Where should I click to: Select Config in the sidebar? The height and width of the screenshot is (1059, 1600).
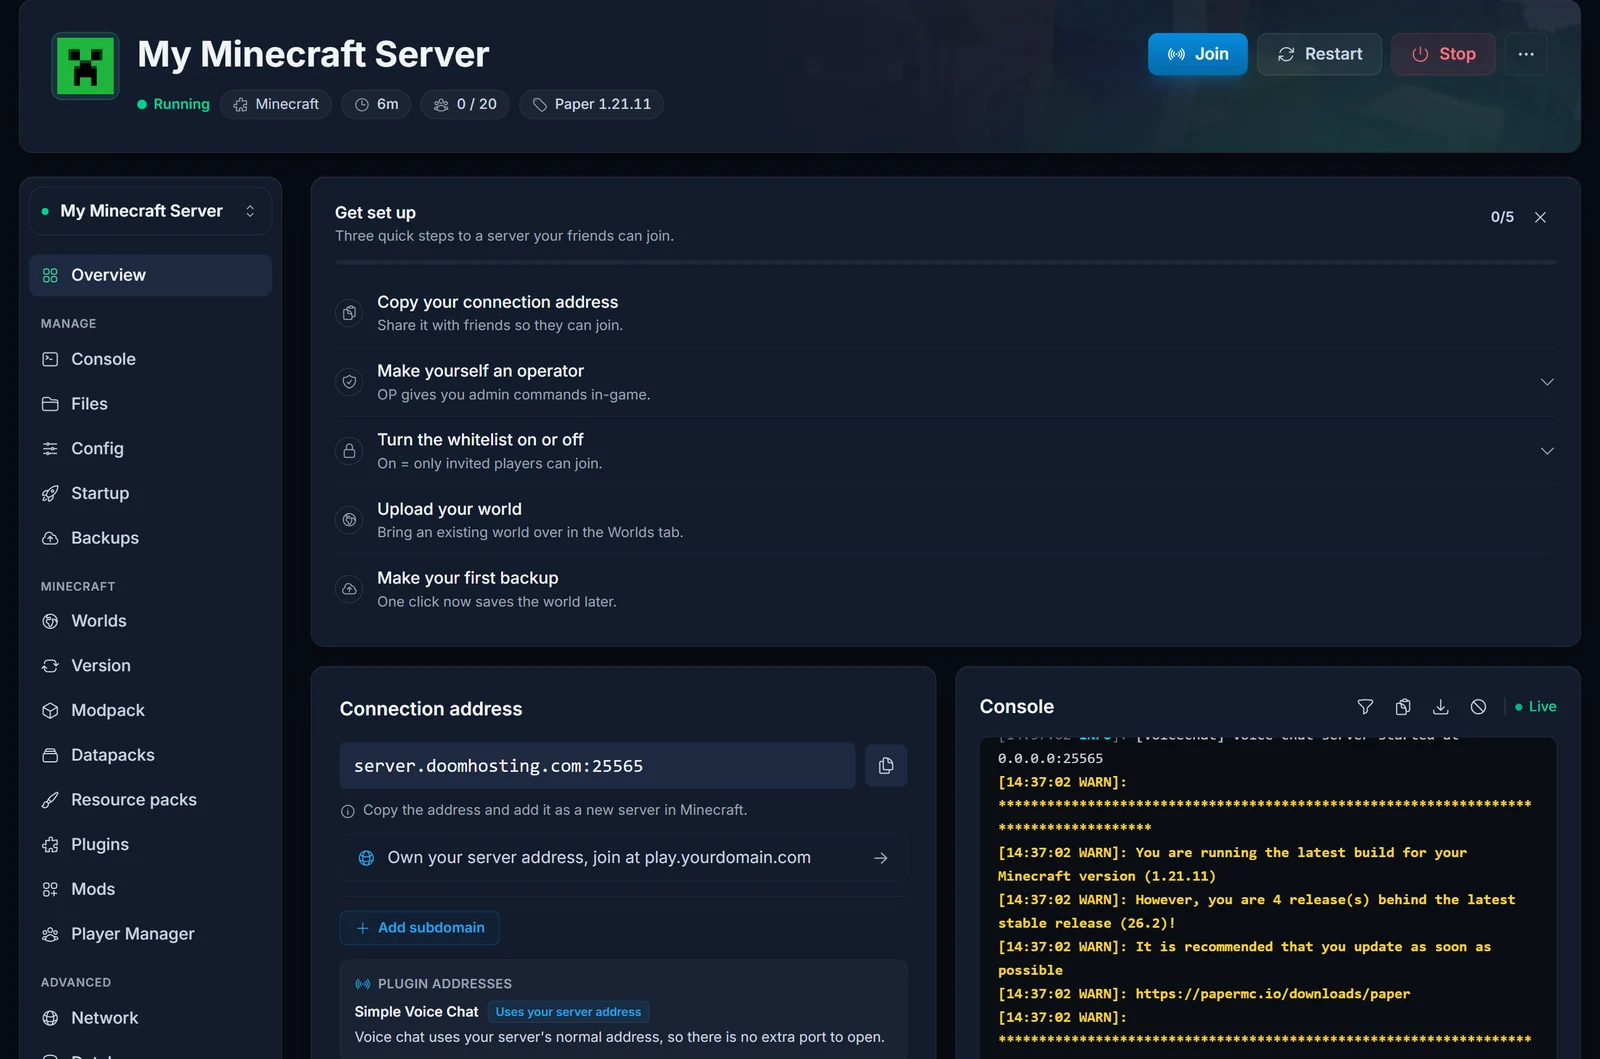[x=150, y=449]
